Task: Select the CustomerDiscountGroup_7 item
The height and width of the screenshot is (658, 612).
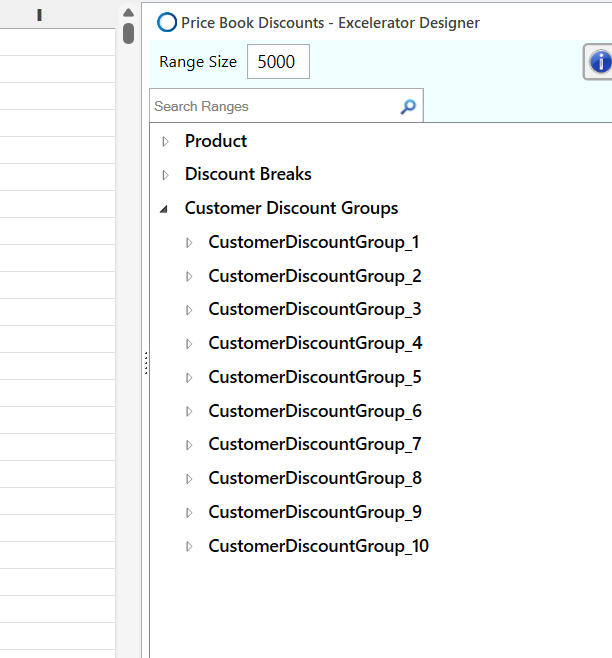Action: pyautogui.click(x=315, y=445)
